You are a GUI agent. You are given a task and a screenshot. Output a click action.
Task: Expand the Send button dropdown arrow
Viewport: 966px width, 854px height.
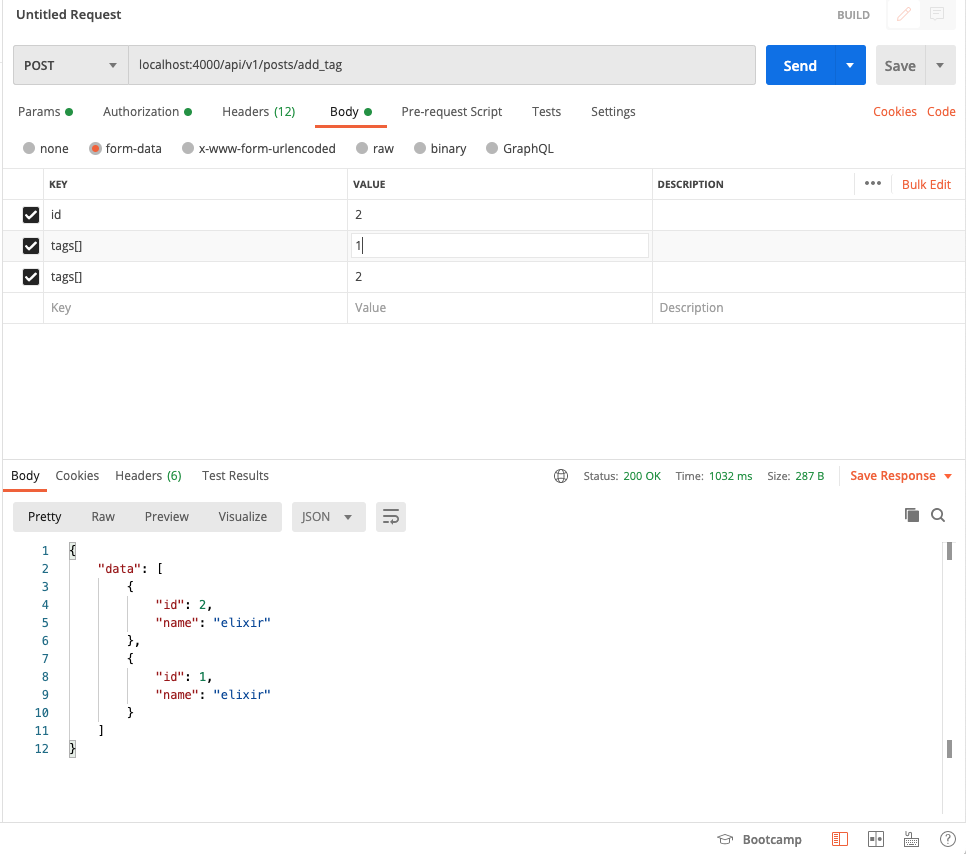coord(850,65)
